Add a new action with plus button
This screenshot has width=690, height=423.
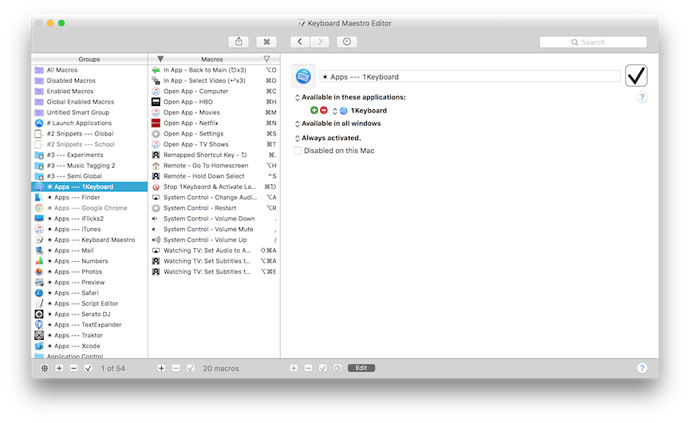(294, 368)
